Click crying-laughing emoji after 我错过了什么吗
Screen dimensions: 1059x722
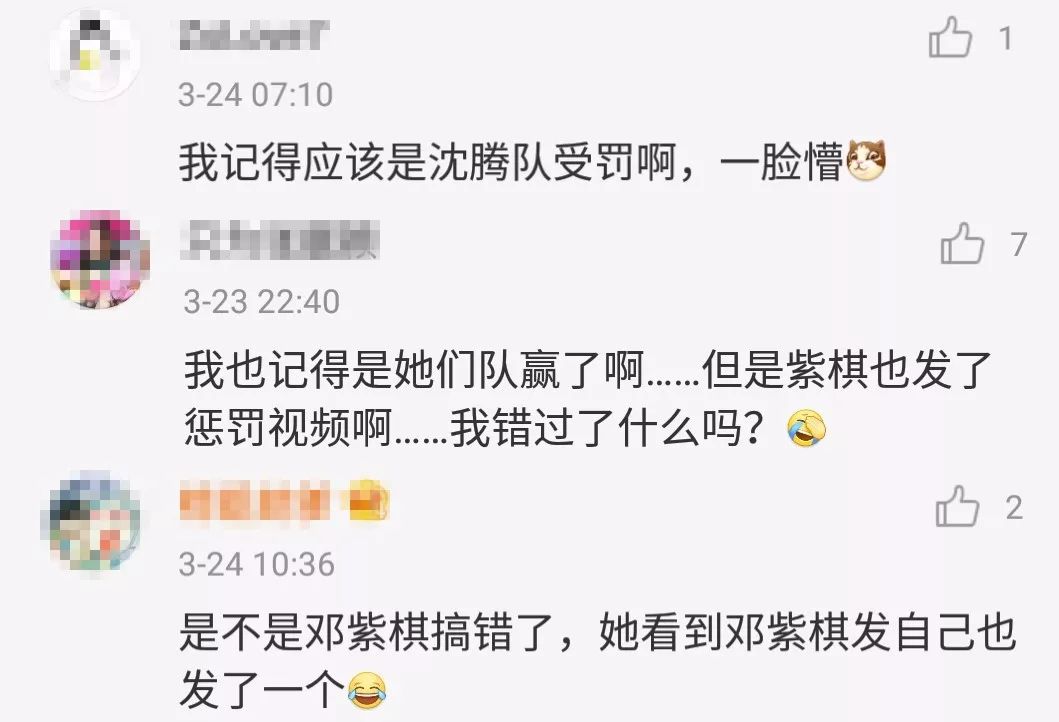[x=807, y=428]
